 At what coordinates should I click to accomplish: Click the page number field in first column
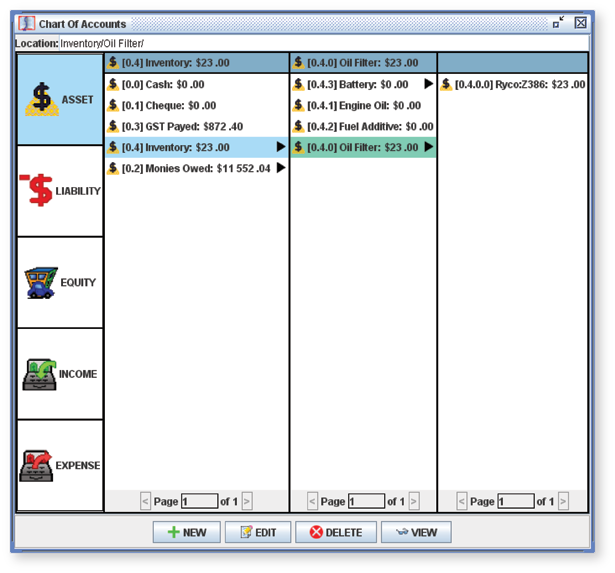click(200, 501)
